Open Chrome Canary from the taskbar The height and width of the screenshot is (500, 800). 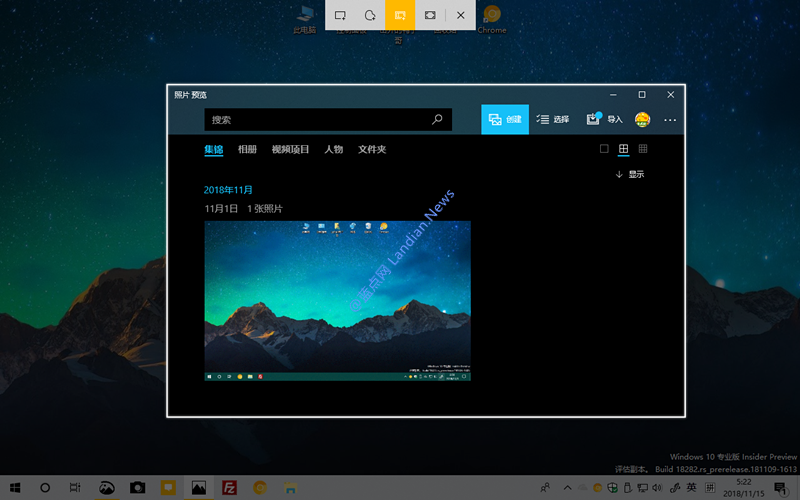[260, 488]
